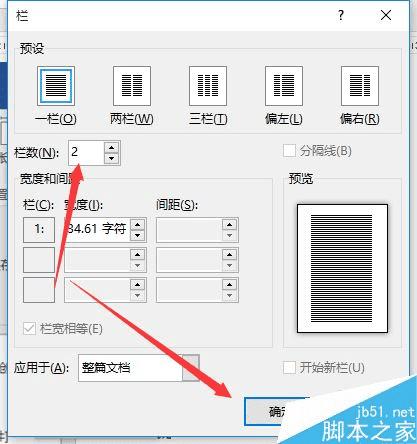Click the help question mark icon
Viewport: 417px width, 444px height.
tap(340, 15)
